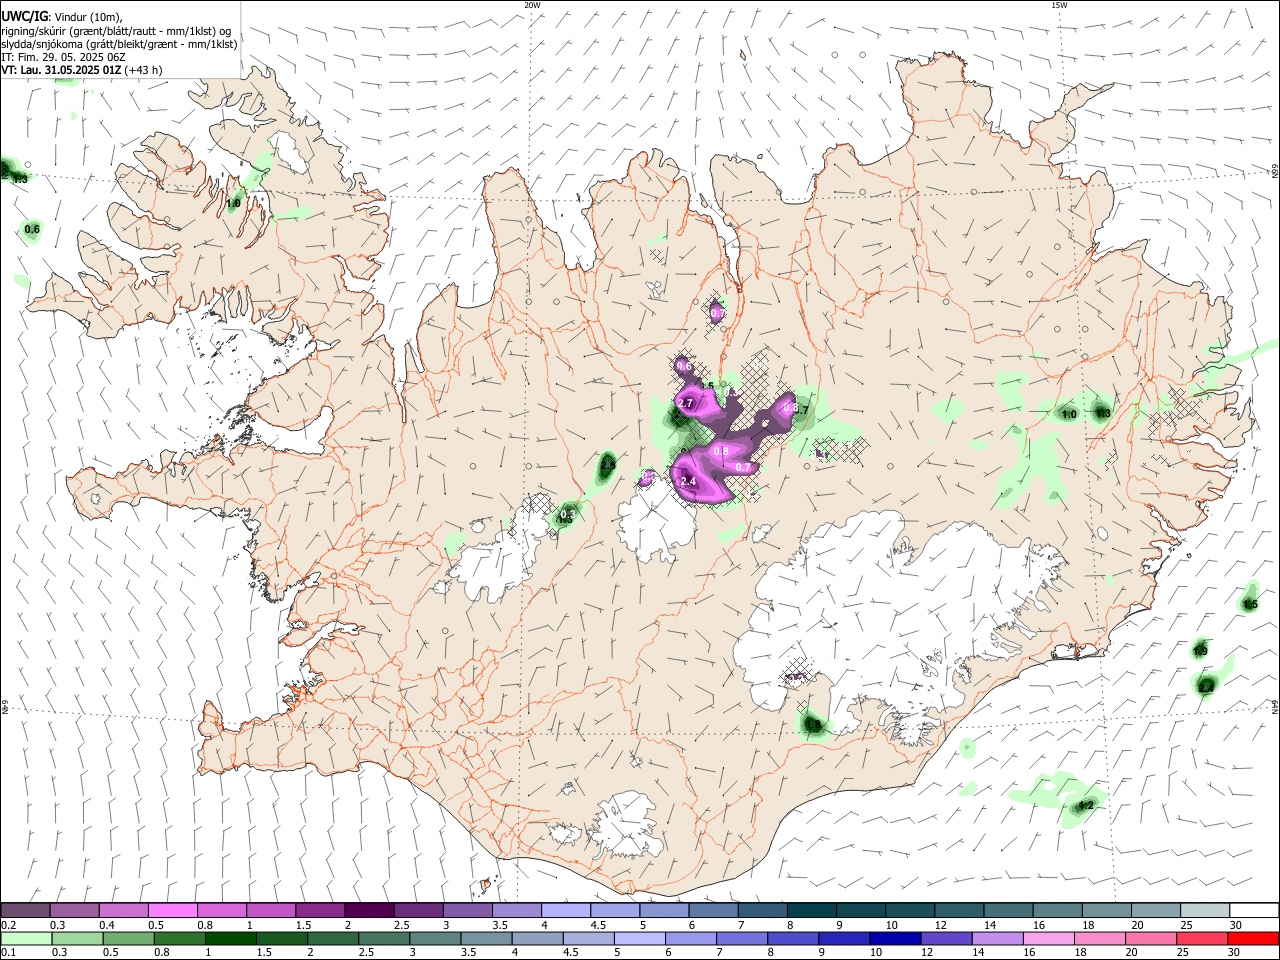Pick the bright pink 0.5–0.8 swatch in upper scale

click(x=173, y=911)
